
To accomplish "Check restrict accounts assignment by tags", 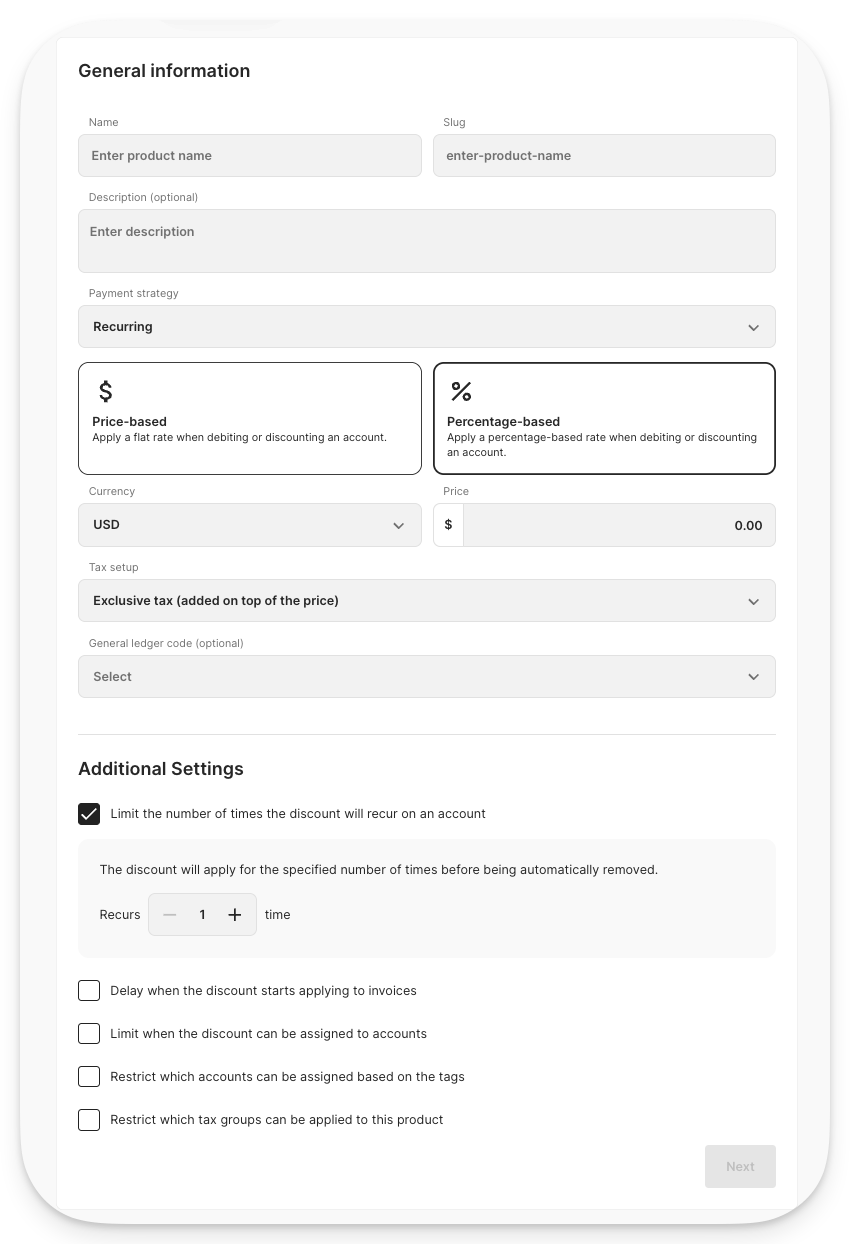I will [89, 1076].
